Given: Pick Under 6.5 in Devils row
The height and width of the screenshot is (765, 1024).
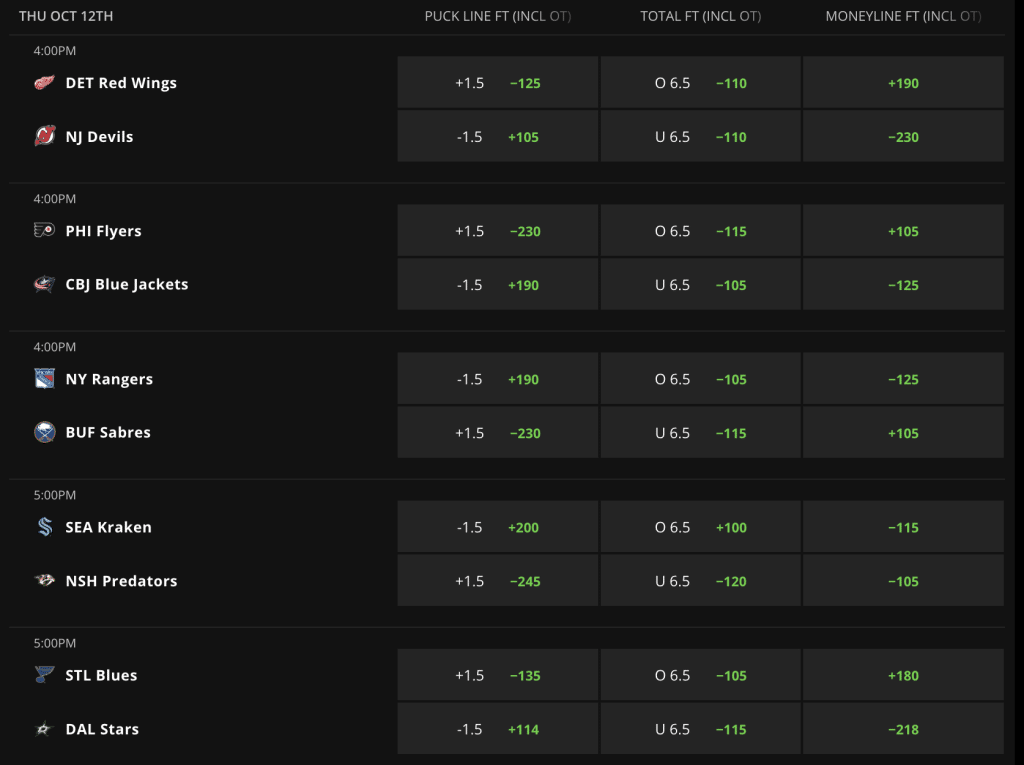Looking at the screenshot, I should coord(701,136).
